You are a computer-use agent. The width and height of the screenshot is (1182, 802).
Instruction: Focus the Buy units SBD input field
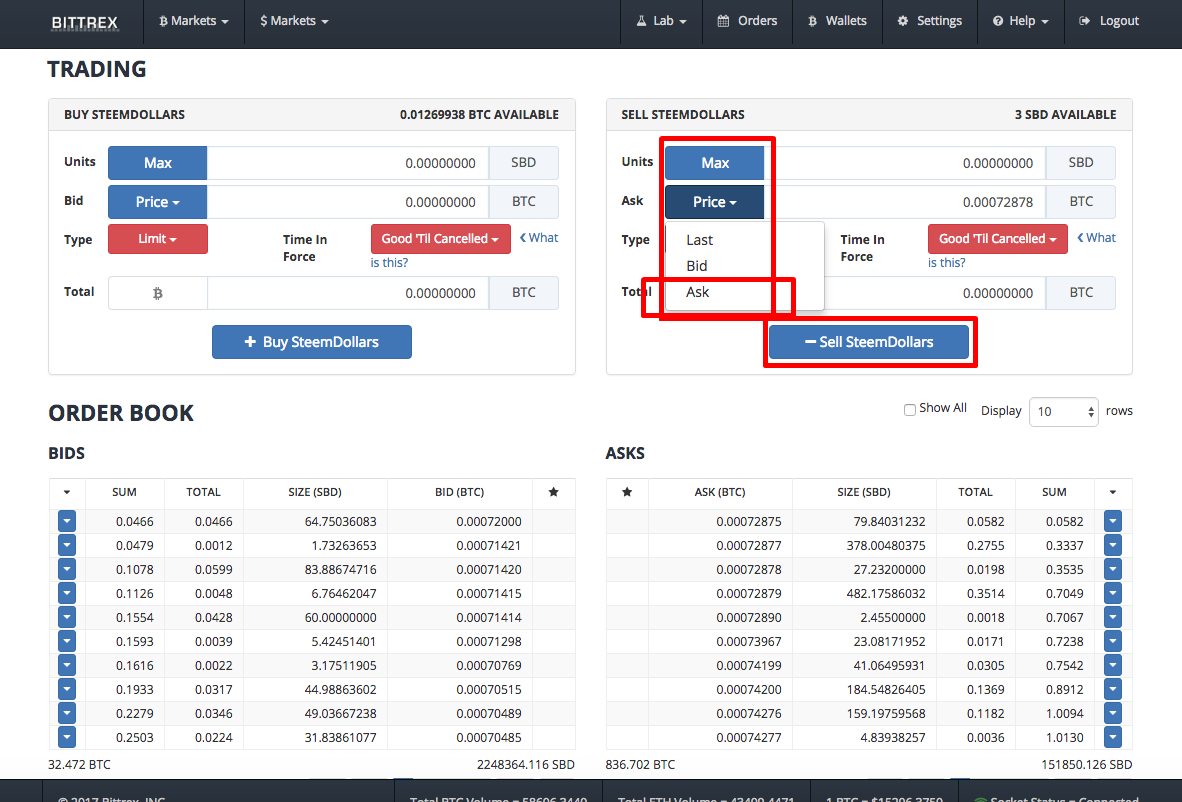(x=348, y=163)
